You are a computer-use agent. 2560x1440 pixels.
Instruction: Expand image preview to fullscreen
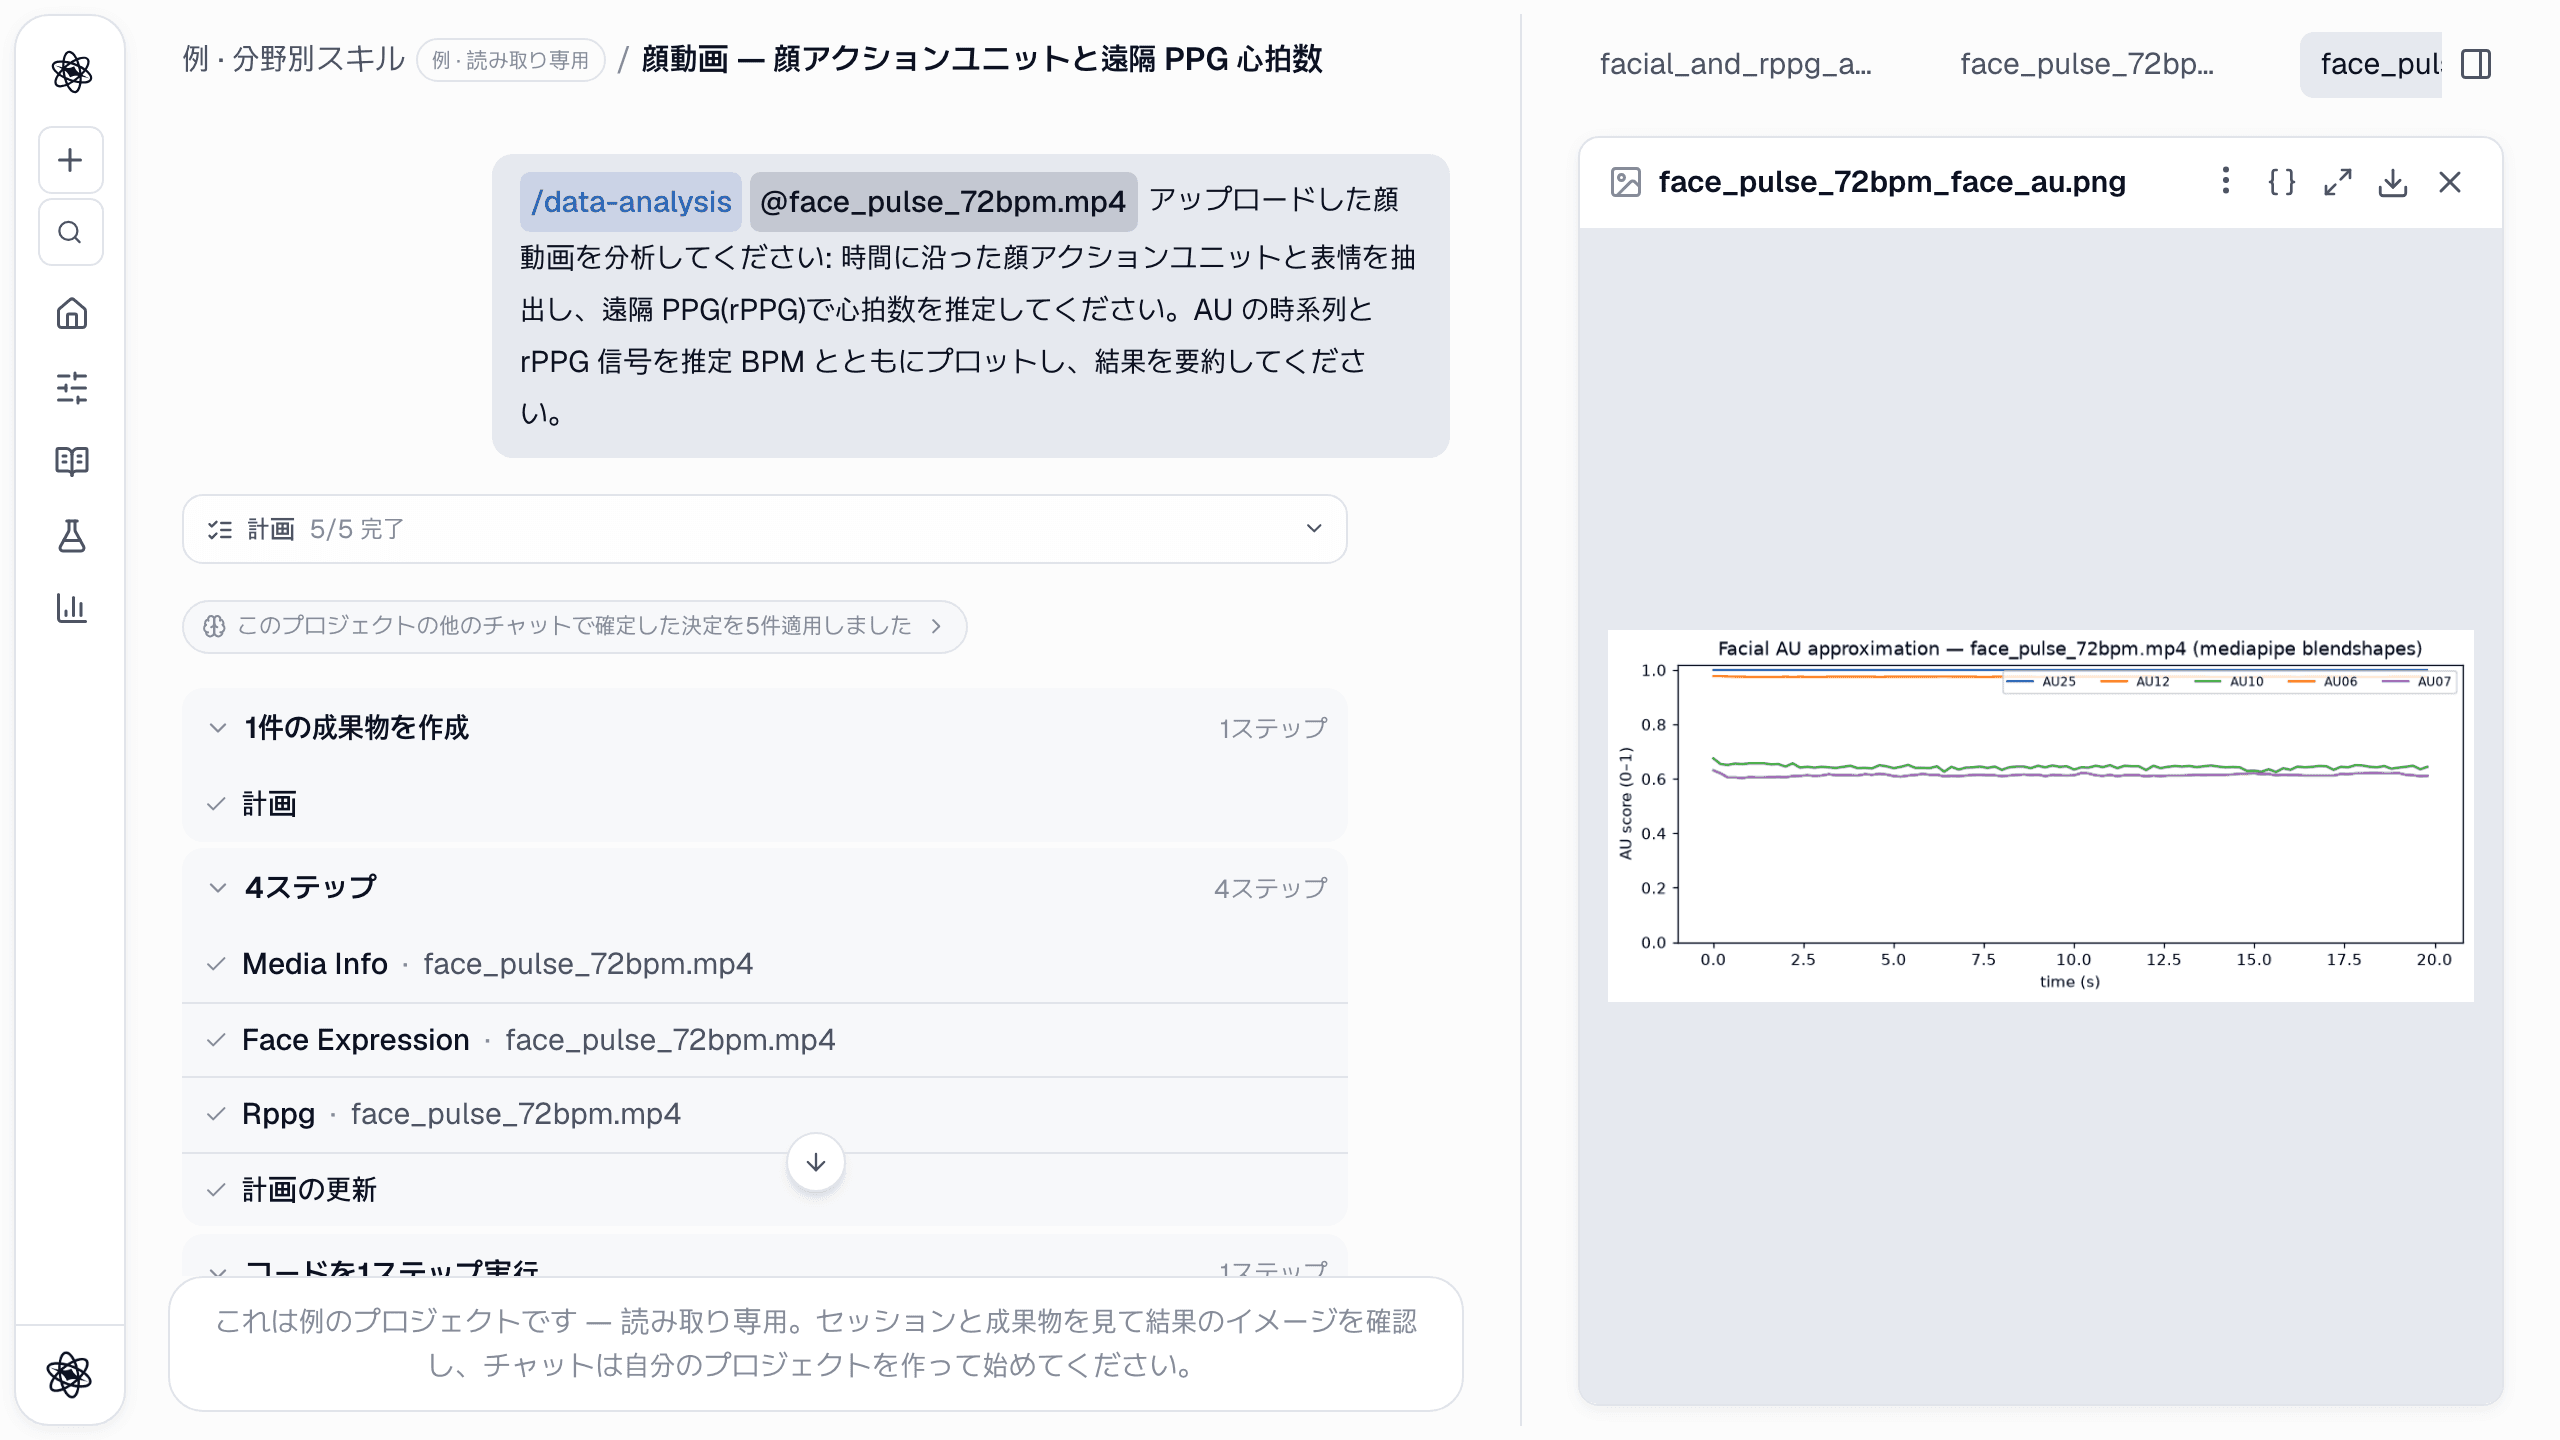[x=2337, y=182]
